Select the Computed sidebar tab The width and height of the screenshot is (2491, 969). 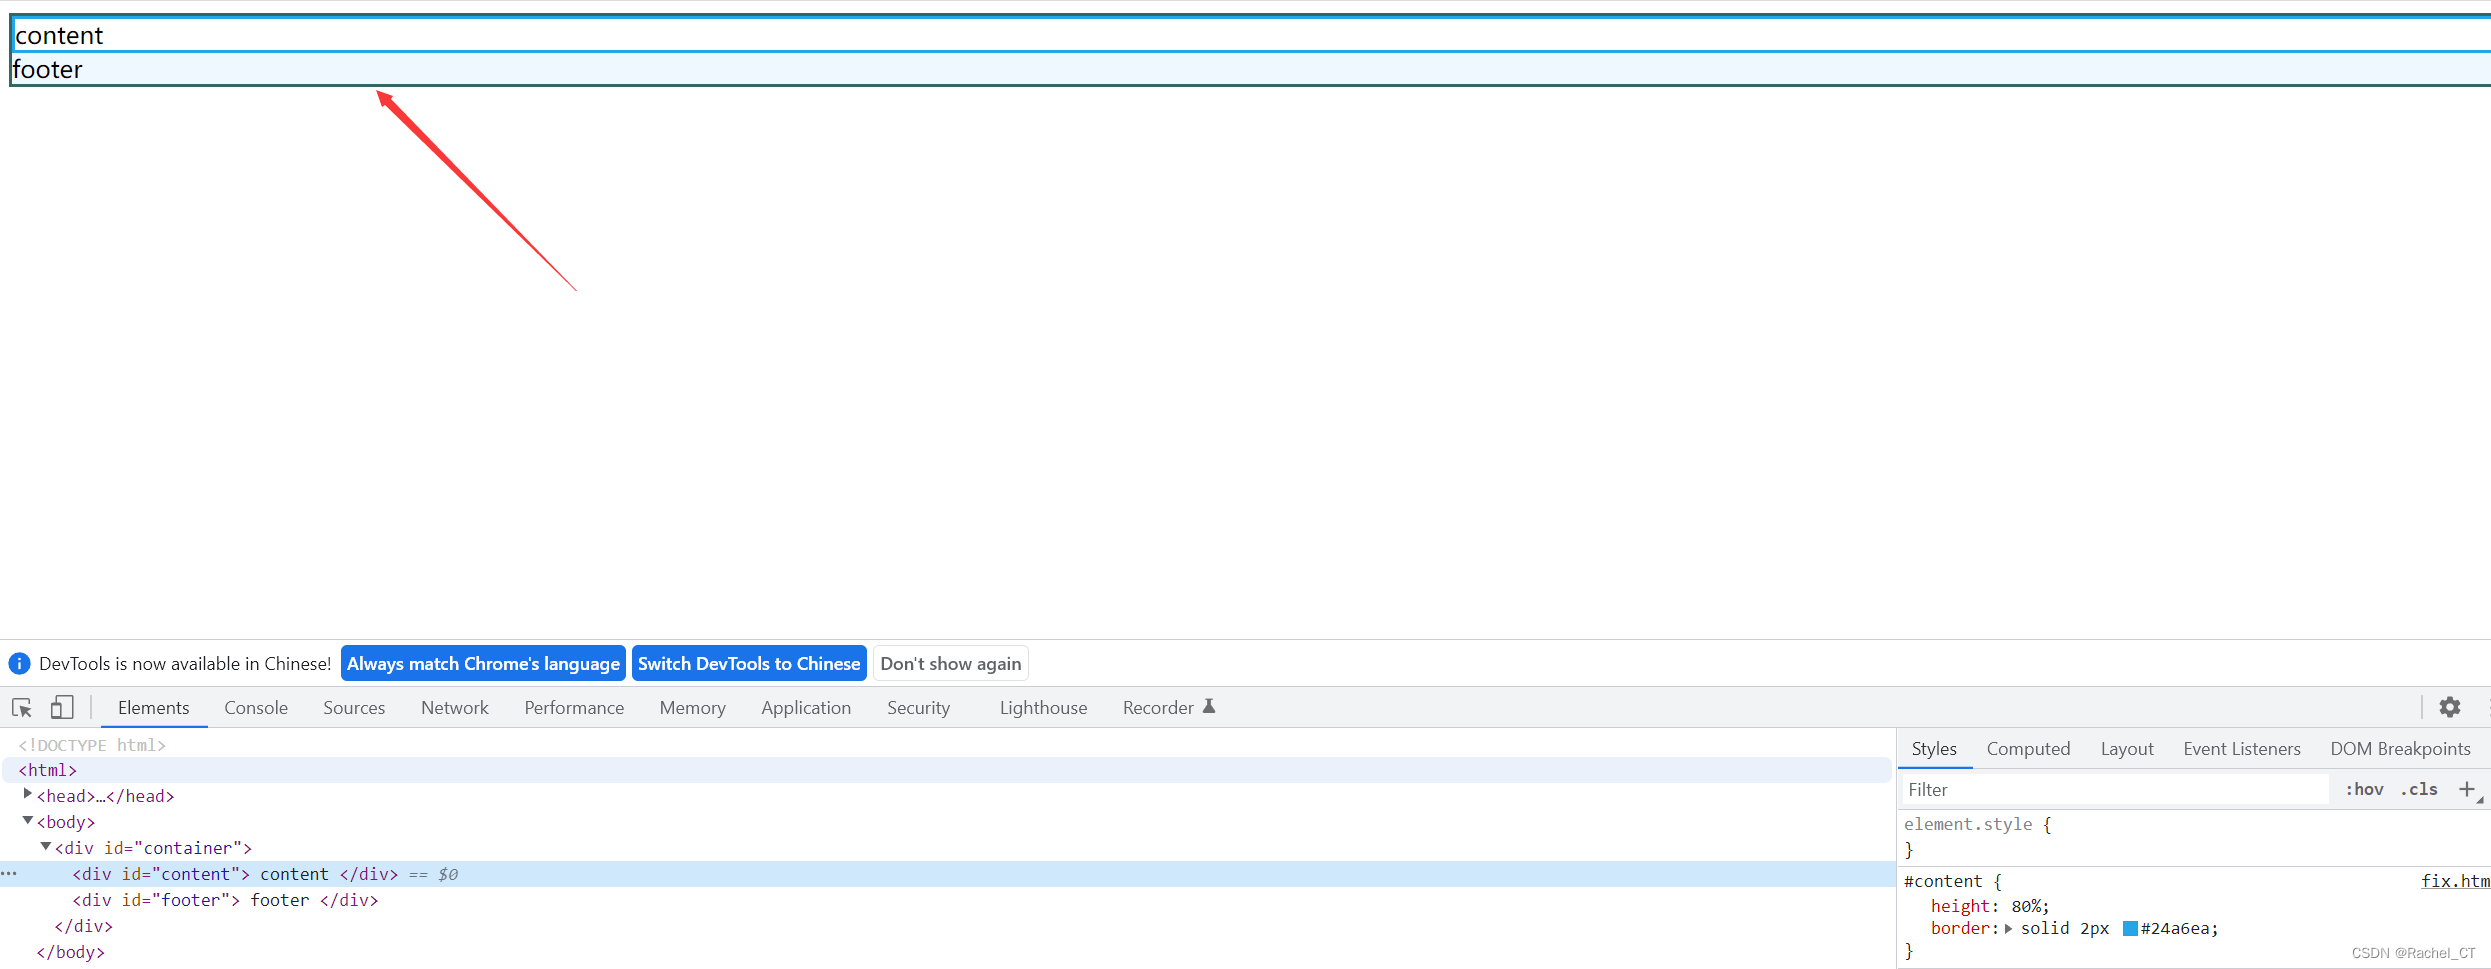(2028, 749)
